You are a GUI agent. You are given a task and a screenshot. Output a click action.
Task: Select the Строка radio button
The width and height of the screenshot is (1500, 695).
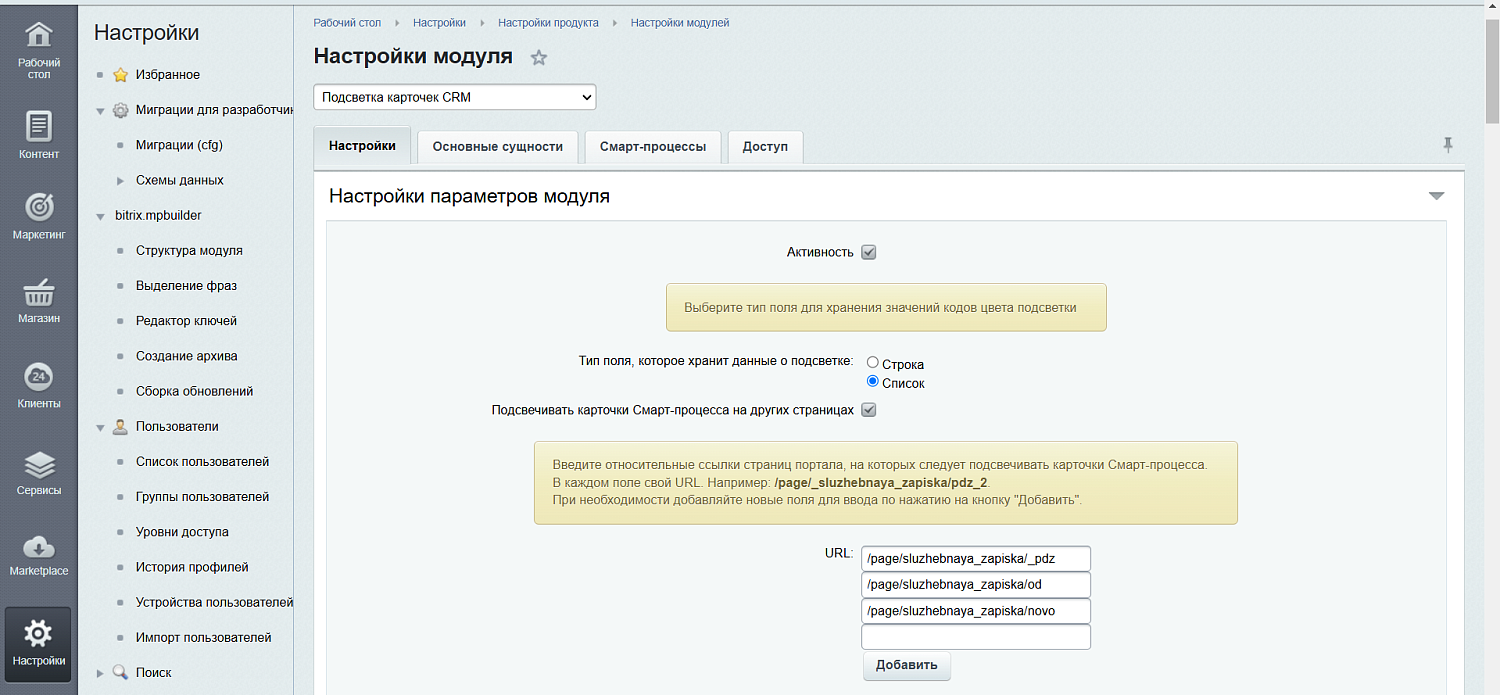coord(872,362)
